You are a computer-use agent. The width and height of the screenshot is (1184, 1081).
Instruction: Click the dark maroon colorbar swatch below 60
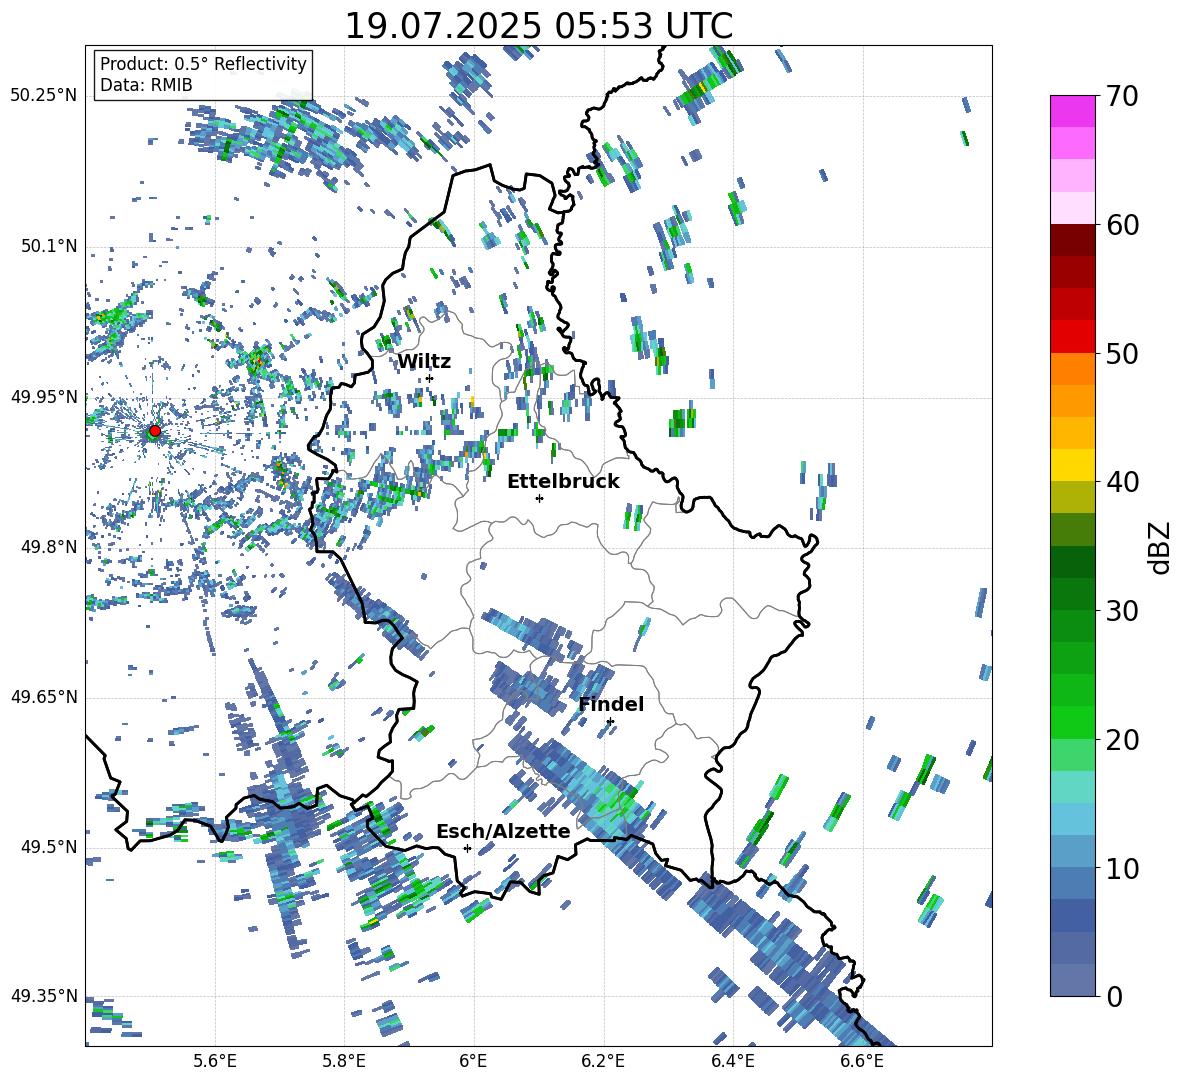pyautogui.click(x=1072, y=240)
